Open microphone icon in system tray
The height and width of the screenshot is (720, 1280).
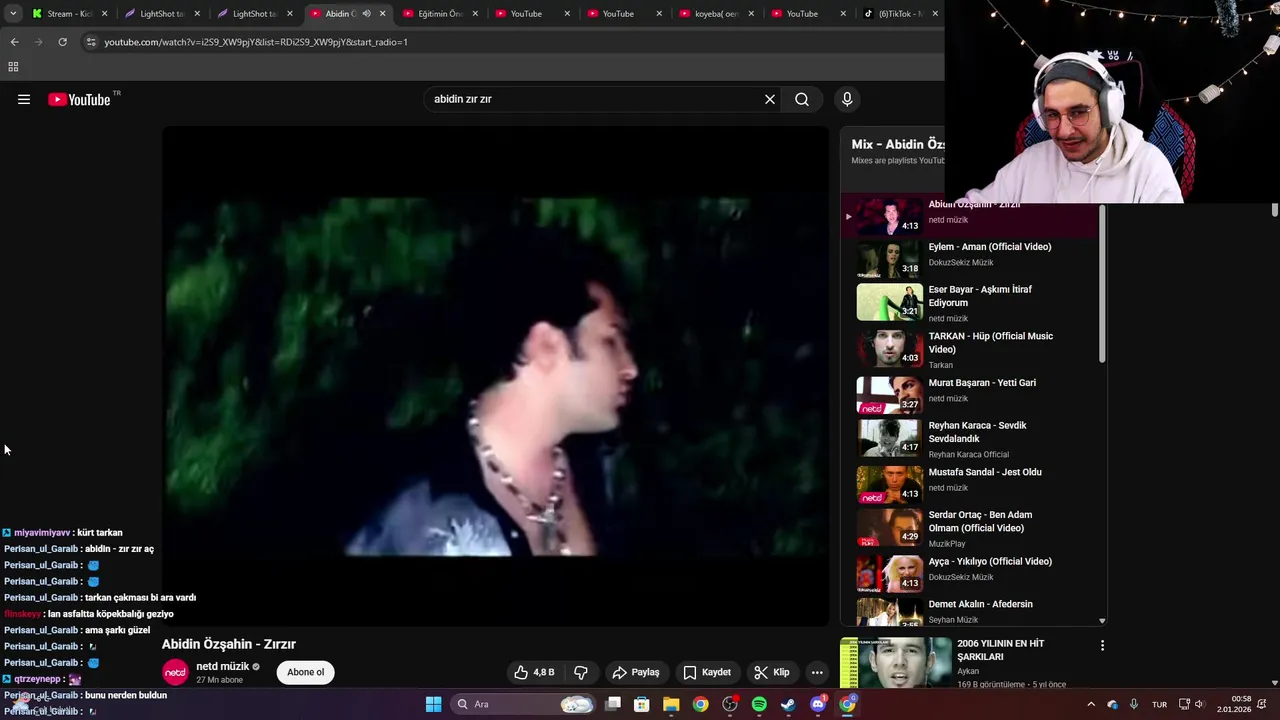click(1133, 704)
